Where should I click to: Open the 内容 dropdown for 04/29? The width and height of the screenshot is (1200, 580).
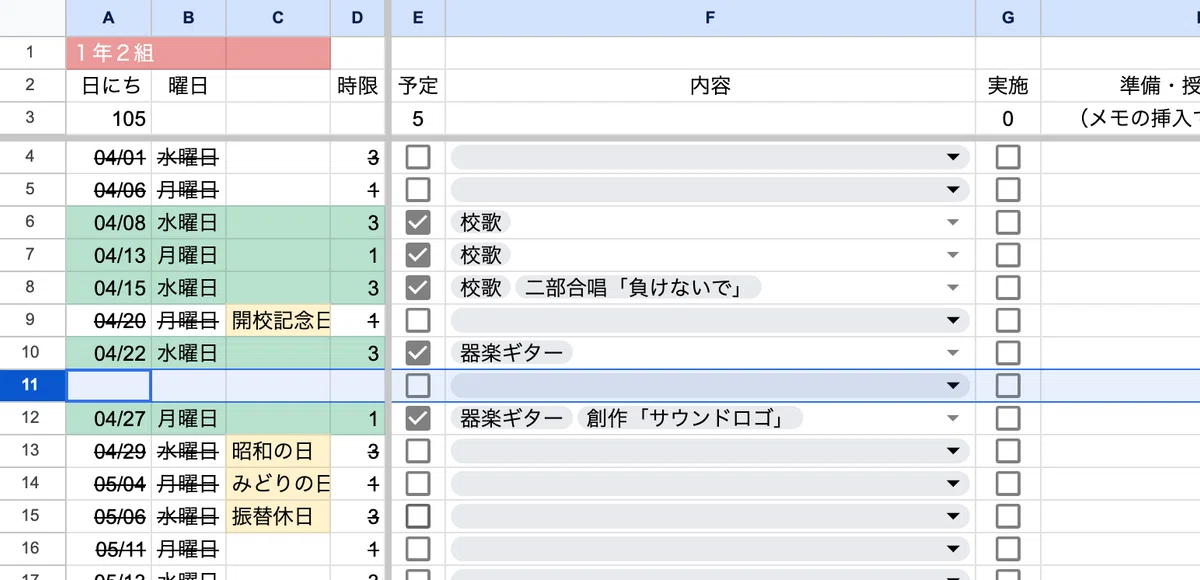pyautogui.click(x=710, y=450)
